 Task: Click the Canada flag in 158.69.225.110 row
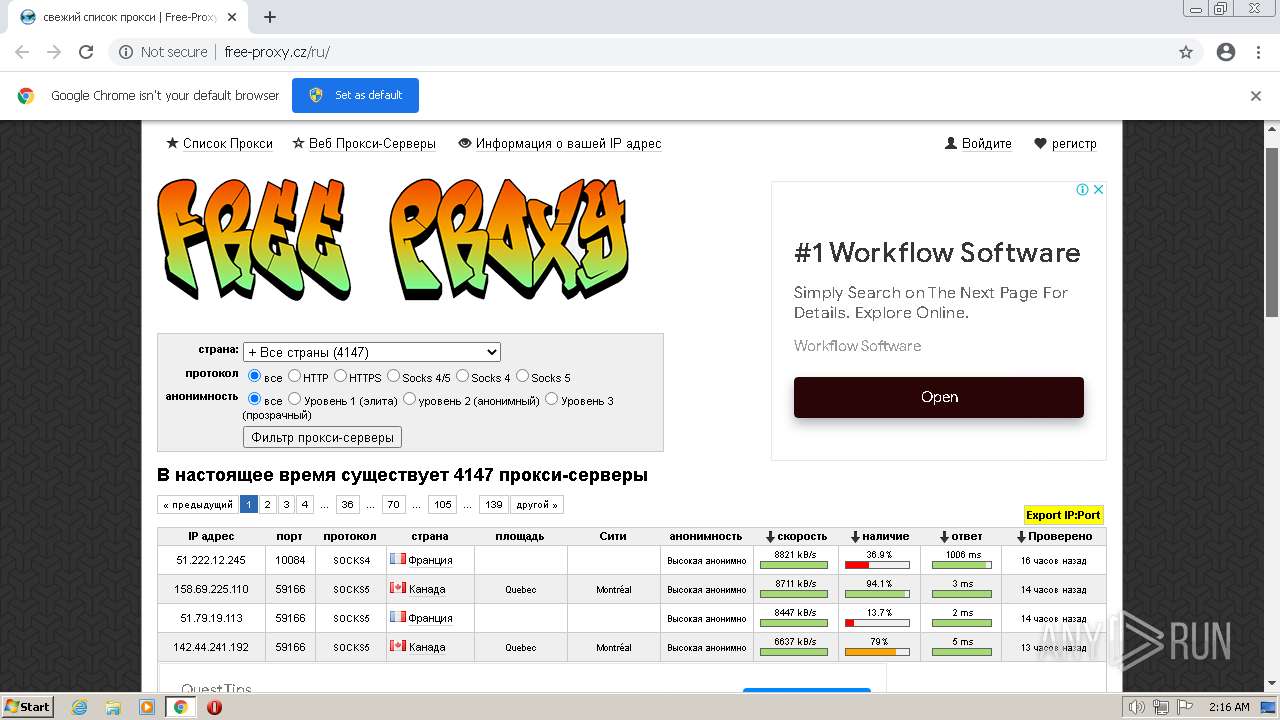397,588
